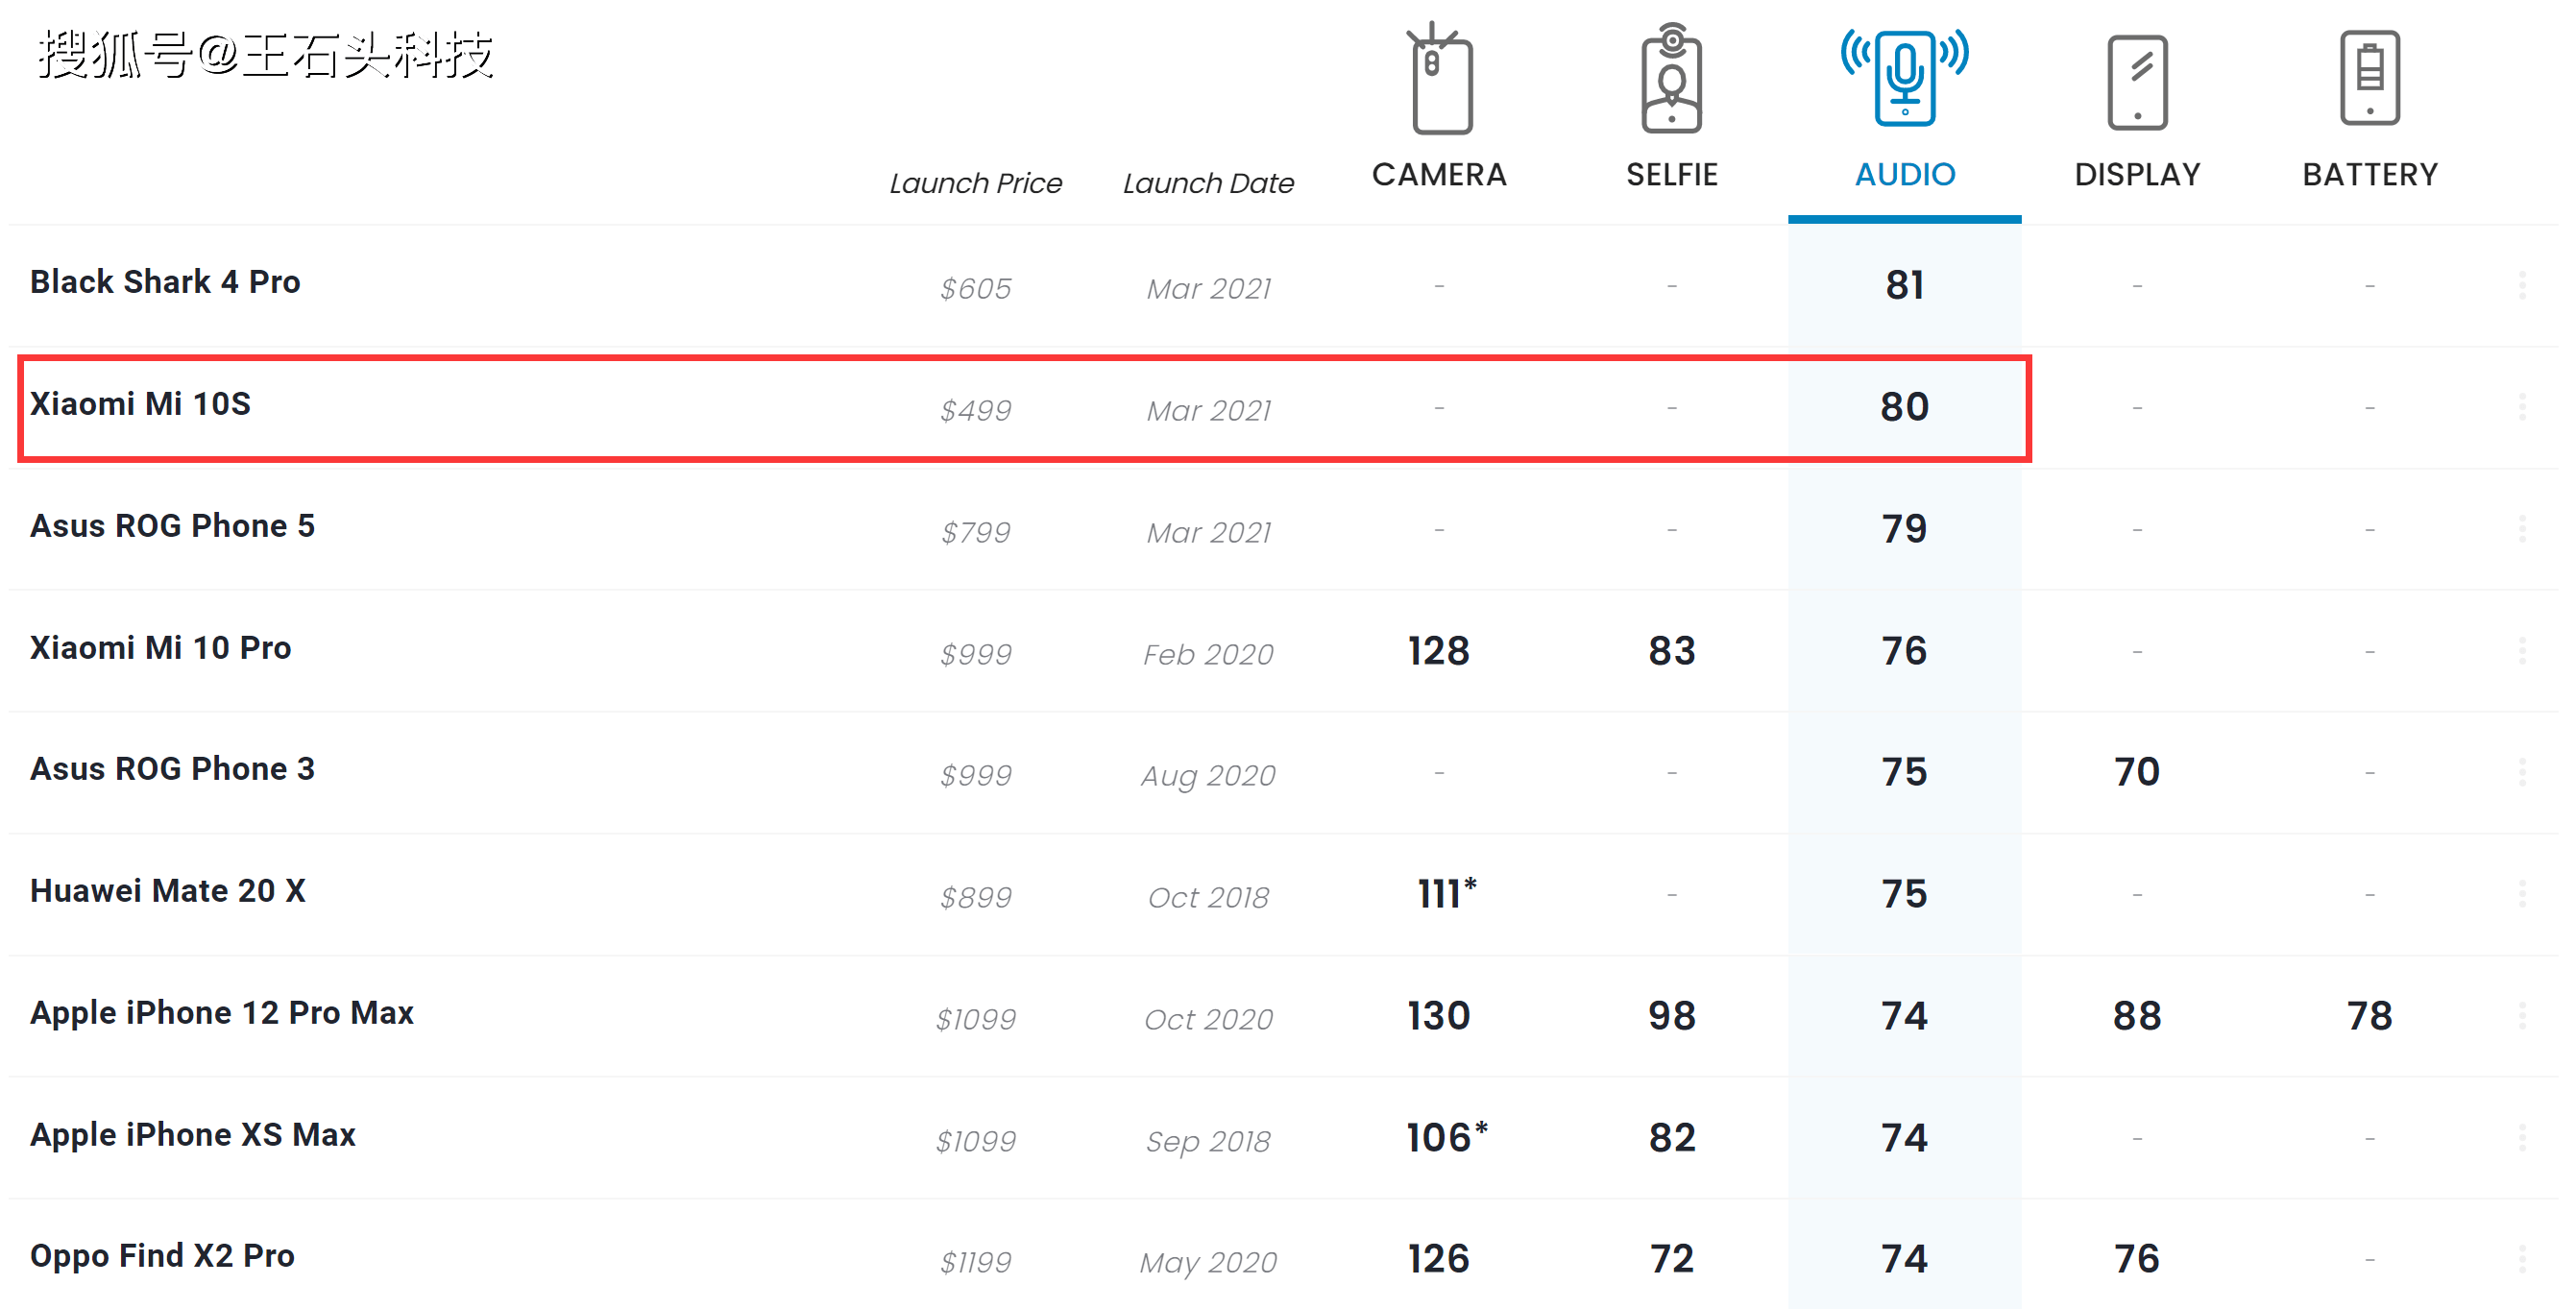
Task: Open more options for Black Shark 4 Pro
Action: (x=2522, y=285)
